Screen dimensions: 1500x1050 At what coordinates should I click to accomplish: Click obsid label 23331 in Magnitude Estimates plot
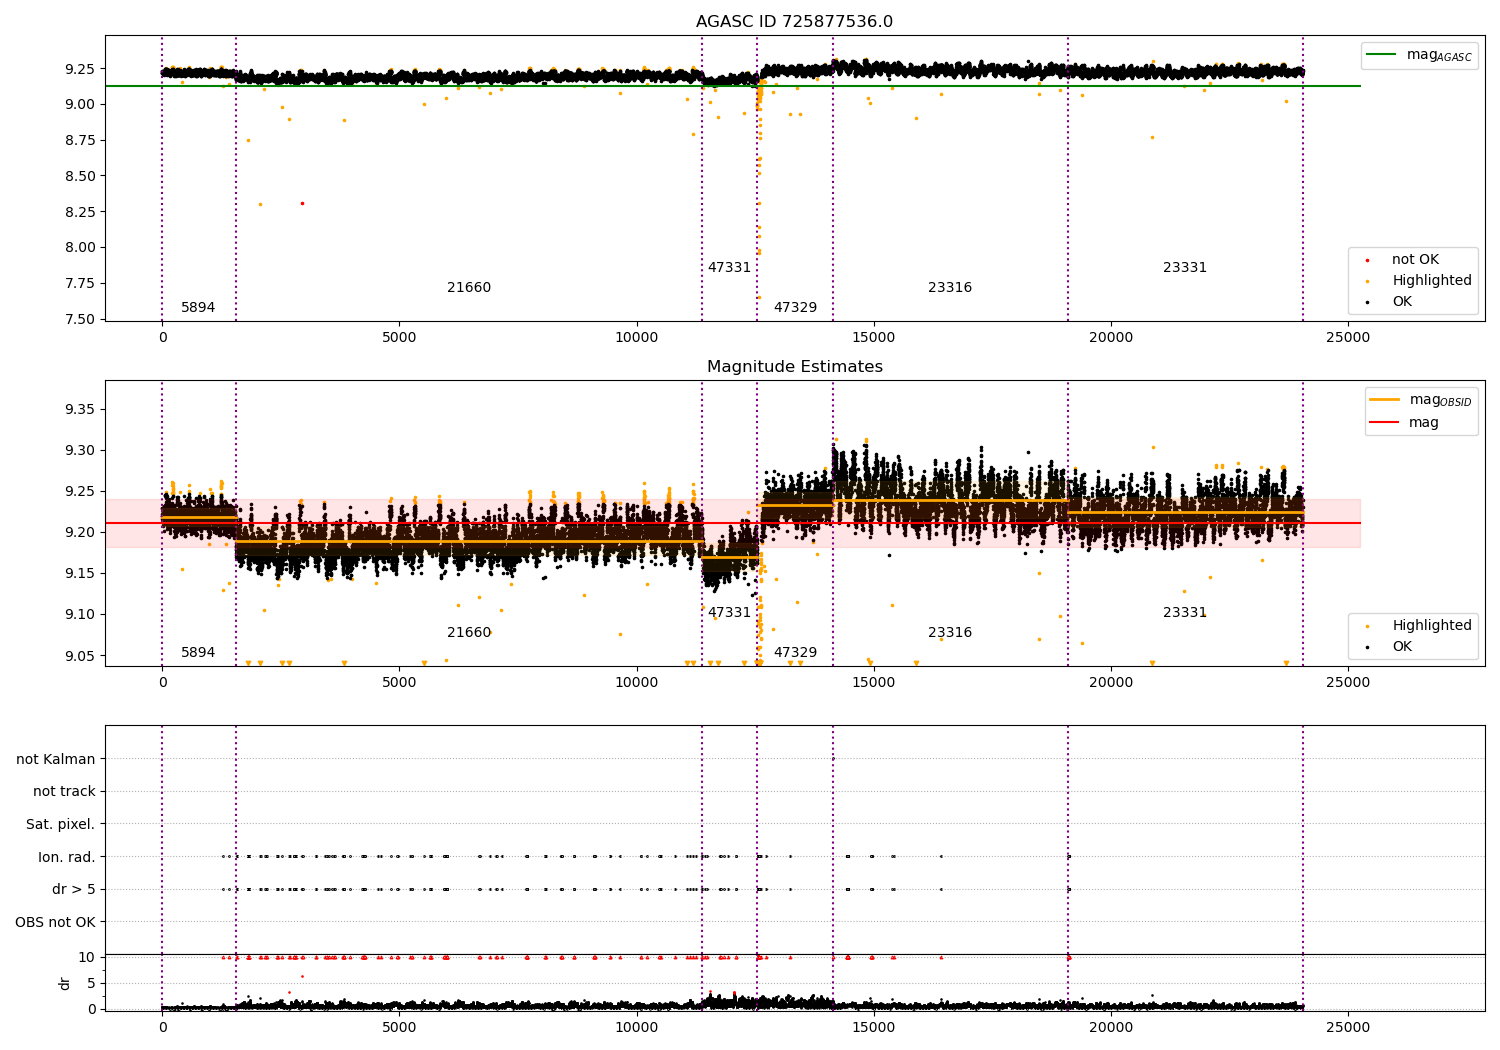pos(1185,613)
